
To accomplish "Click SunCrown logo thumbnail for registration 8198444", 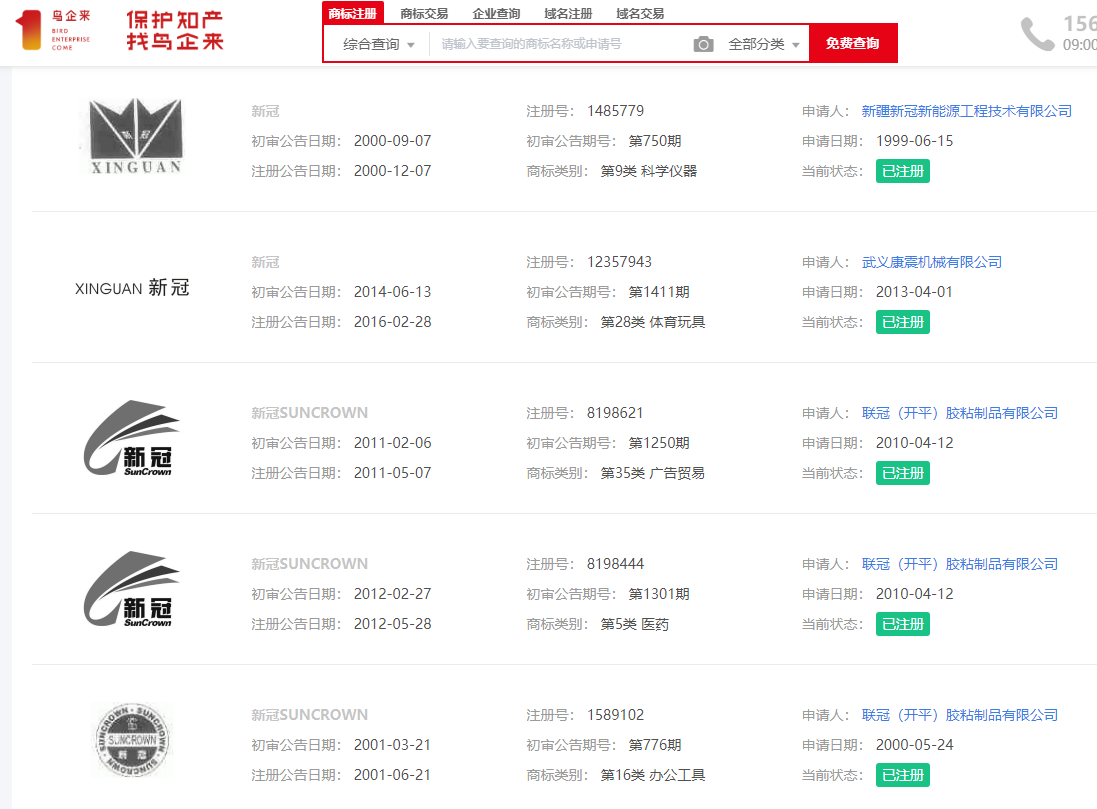I will pos(132,589).
